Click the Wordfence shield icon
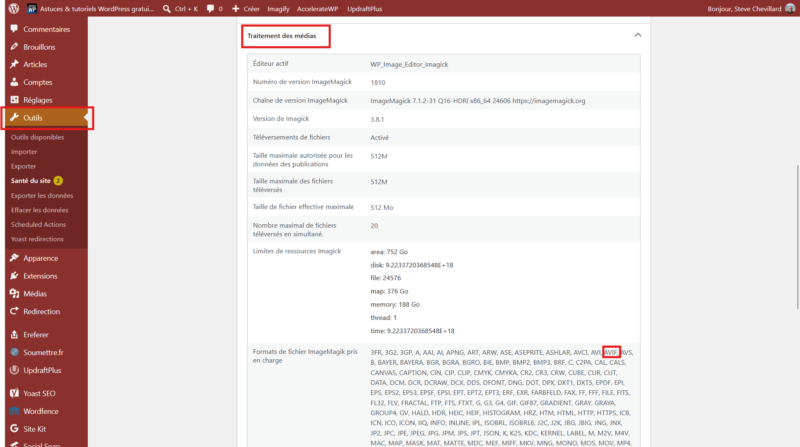800x447 pixels. 14,411
